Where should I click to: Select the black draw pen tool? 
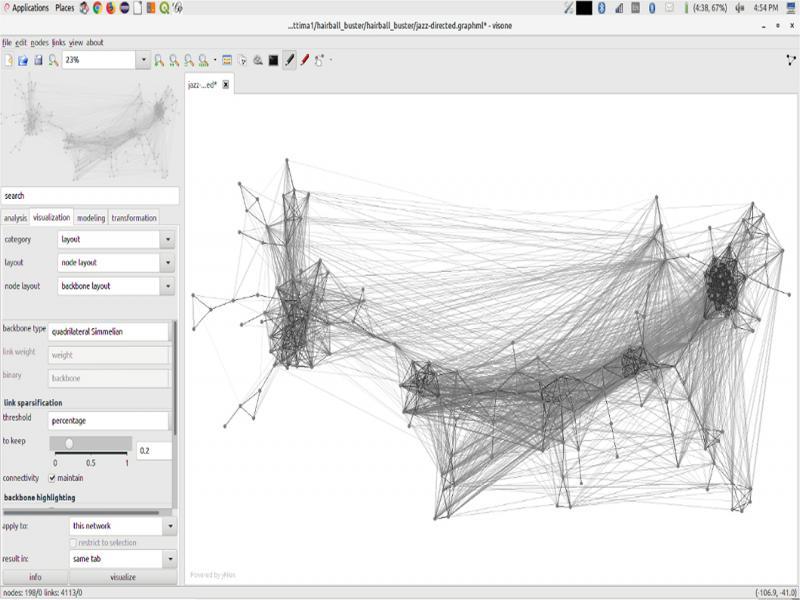(x=290, y=60)
